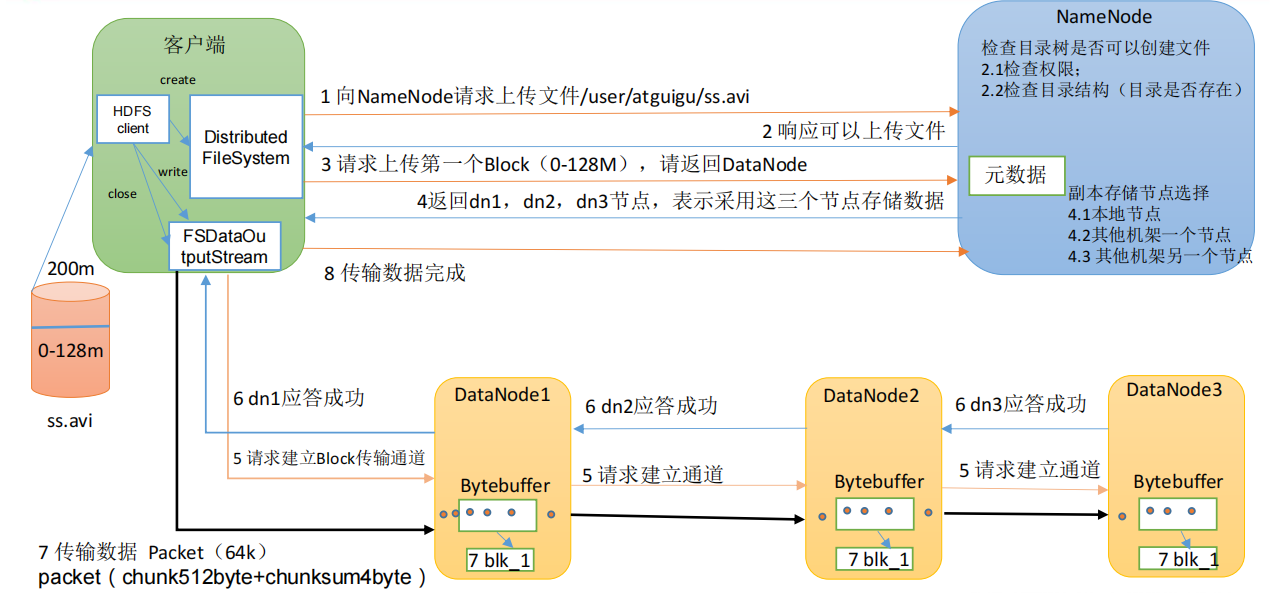The width and height of the screenshot is (1278, 593).
Task: Click 请求建立通道 label between DataNode2 and DataNode3
Action: coord(1030,469)
